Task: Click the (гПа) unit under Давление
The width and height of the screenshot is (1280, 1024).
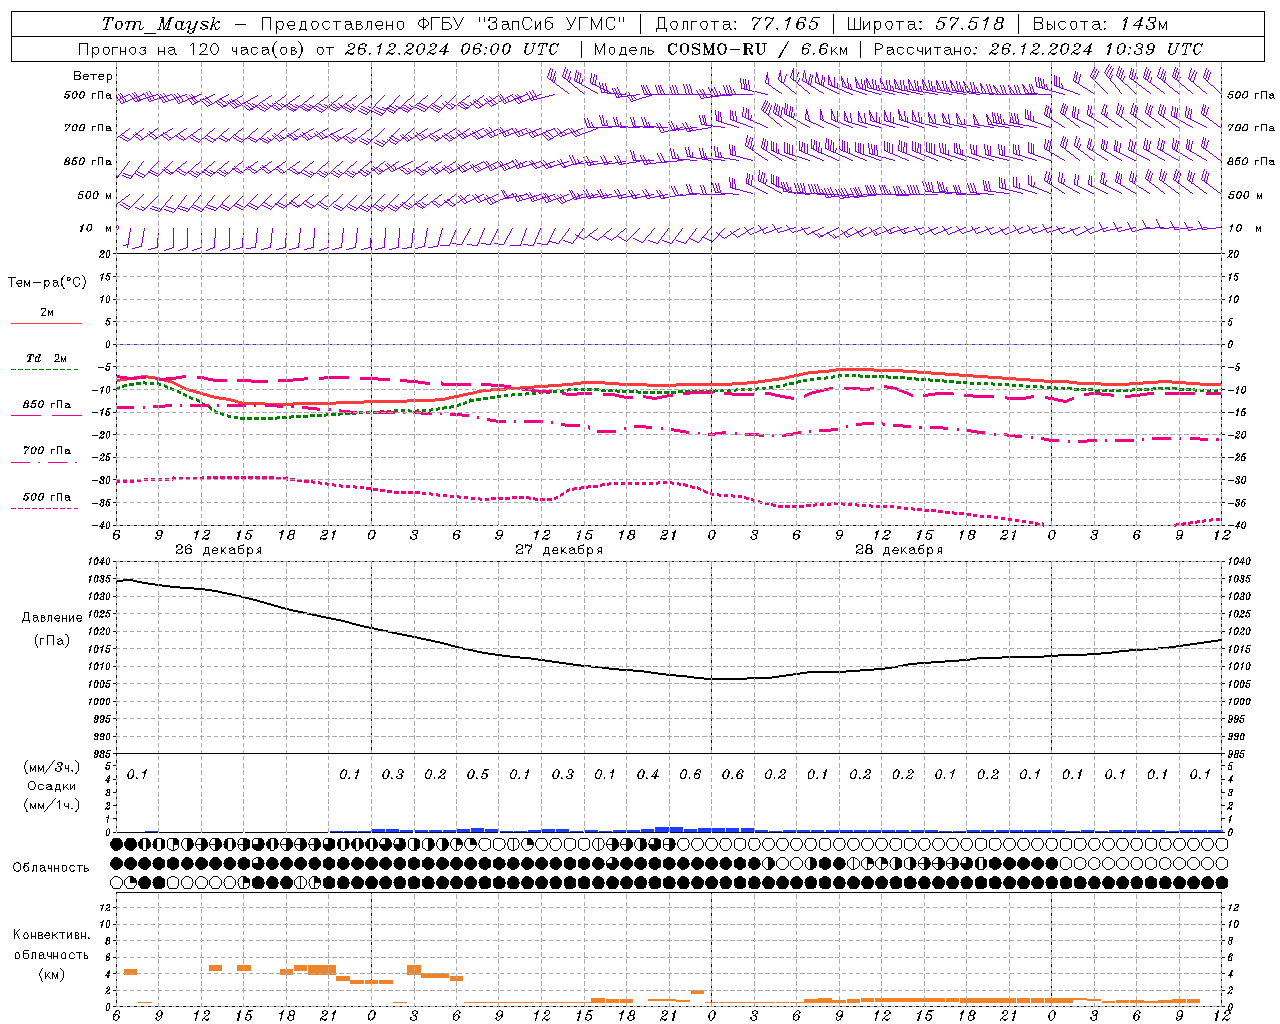Action: 52,640
